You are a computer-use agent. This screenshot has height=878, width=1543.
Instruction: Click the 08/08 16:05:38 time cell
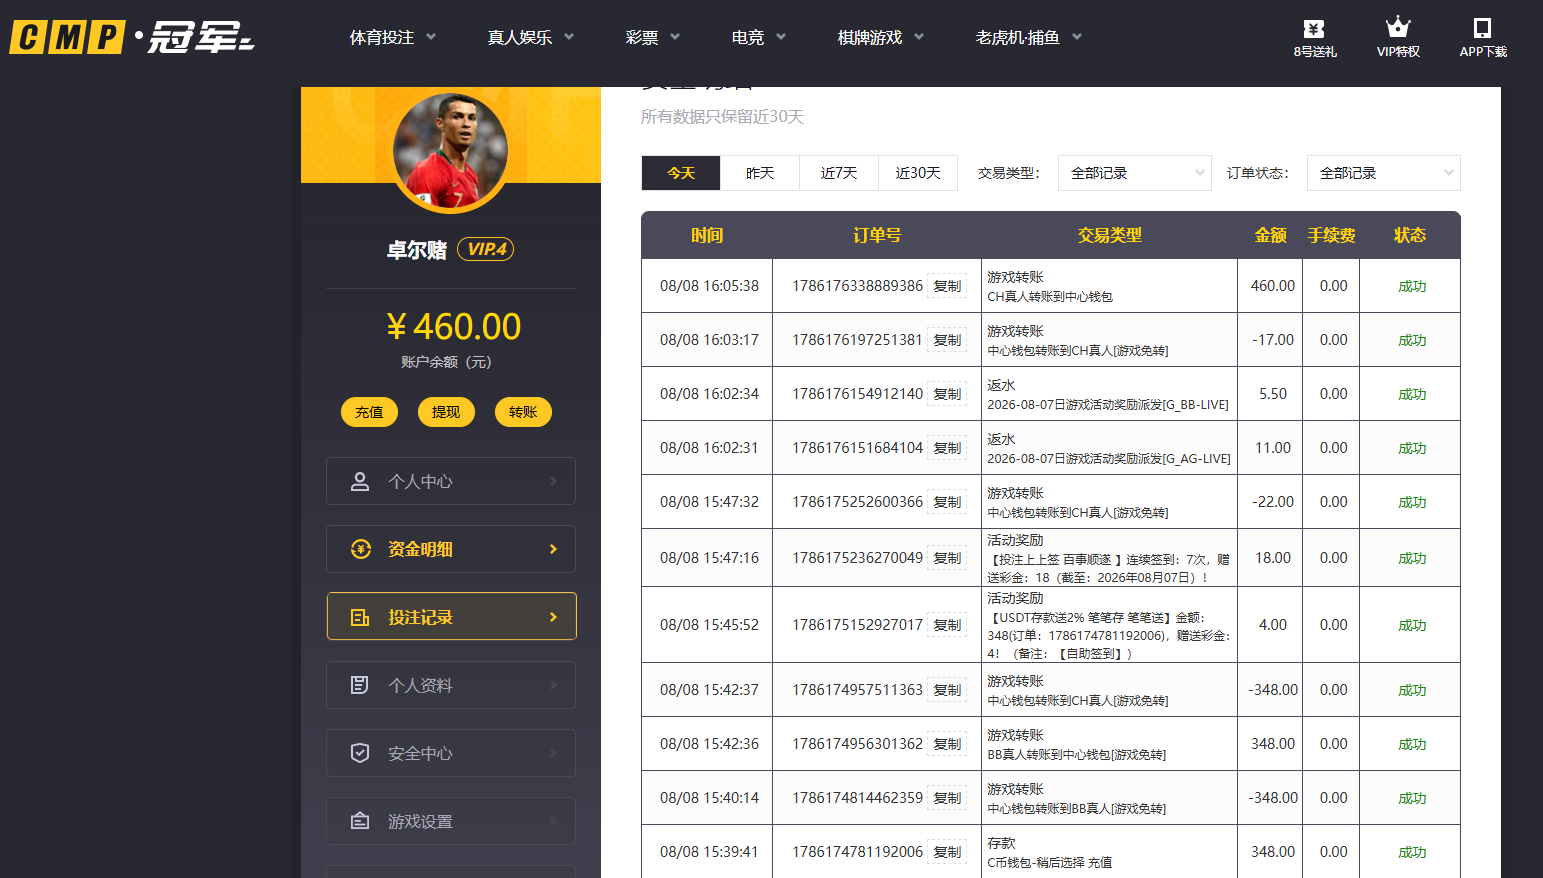click(x=709, y=286)
